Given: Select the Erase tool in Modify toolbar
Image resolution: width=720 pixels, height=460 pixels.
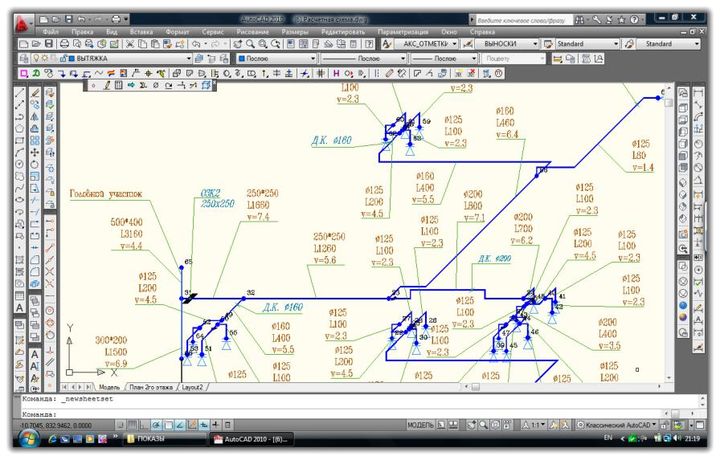Looking at the screenshot, I should [x=34, y=93].
